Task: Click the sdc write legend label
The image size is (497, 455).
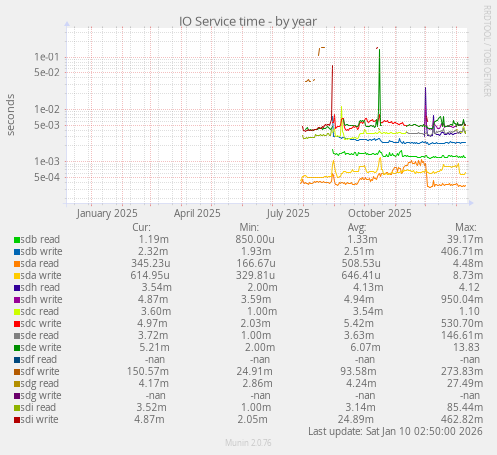Action: [41, 323]
